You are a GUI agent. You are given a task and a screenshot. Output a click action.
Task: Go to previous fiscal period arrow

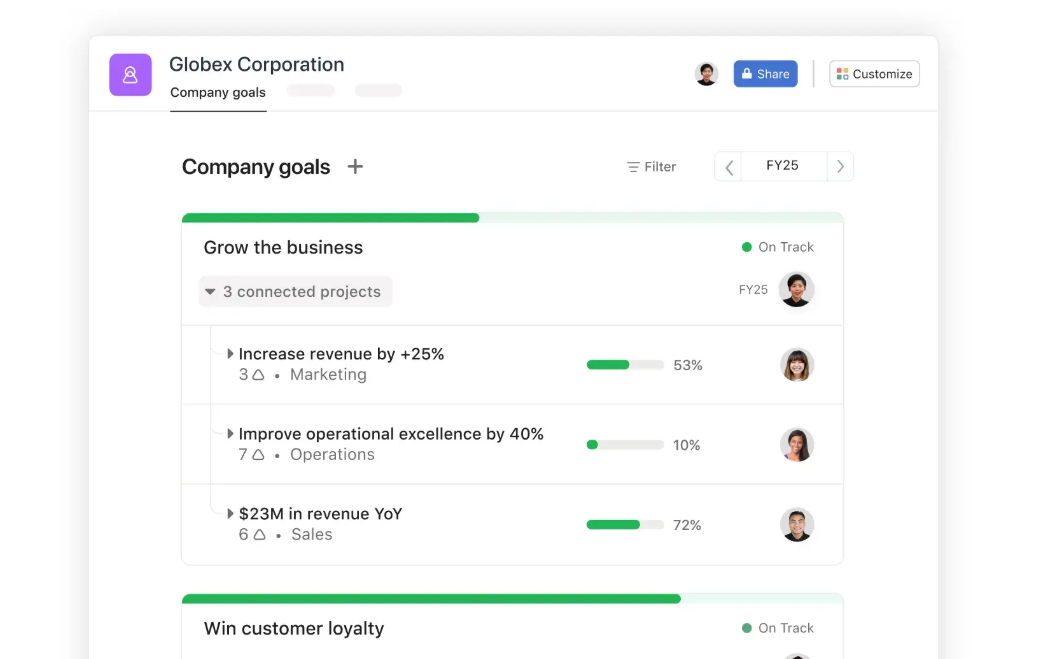pos(729,167)
